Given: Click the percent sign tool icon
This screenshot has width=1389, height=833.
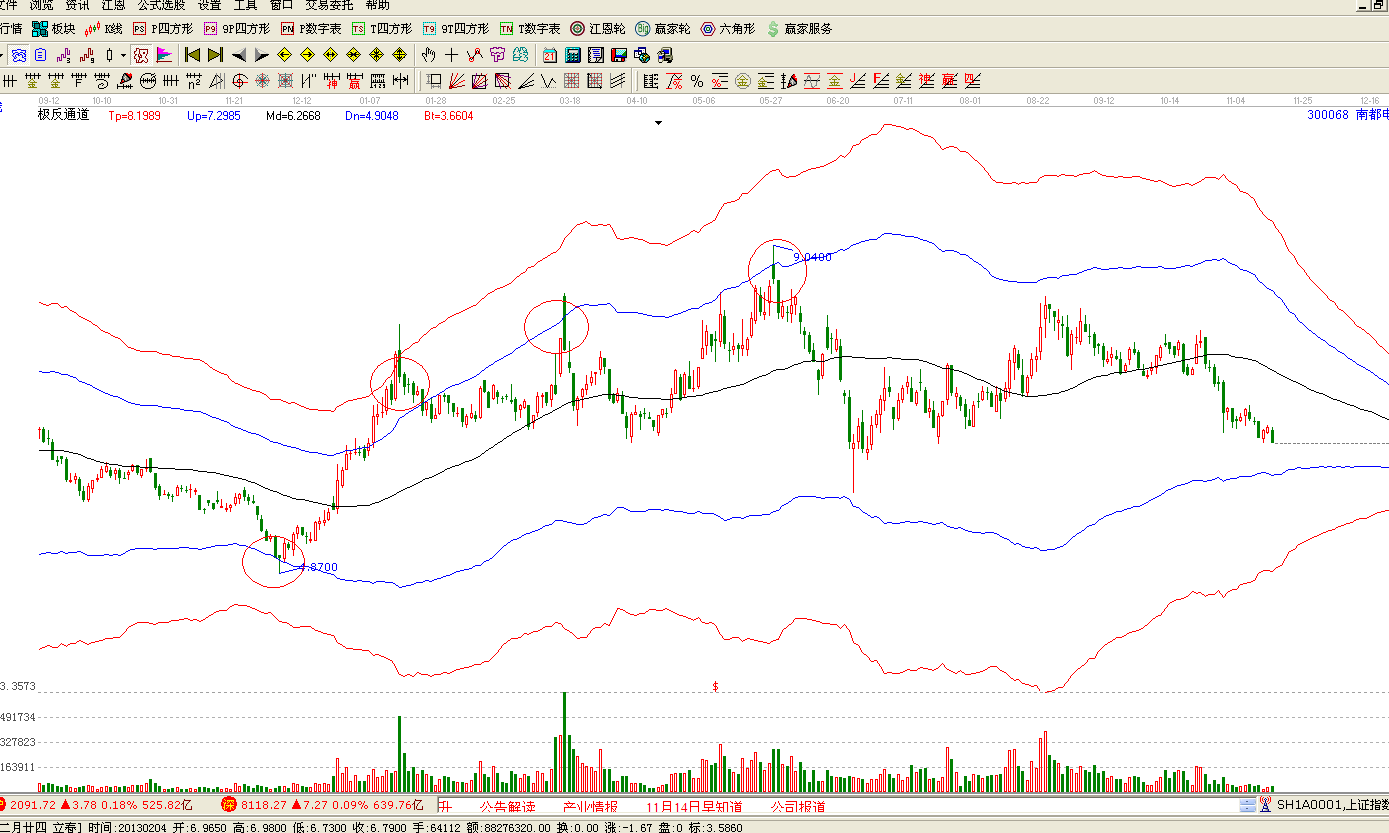Looking at the screenshot, I should click(696, 81).
